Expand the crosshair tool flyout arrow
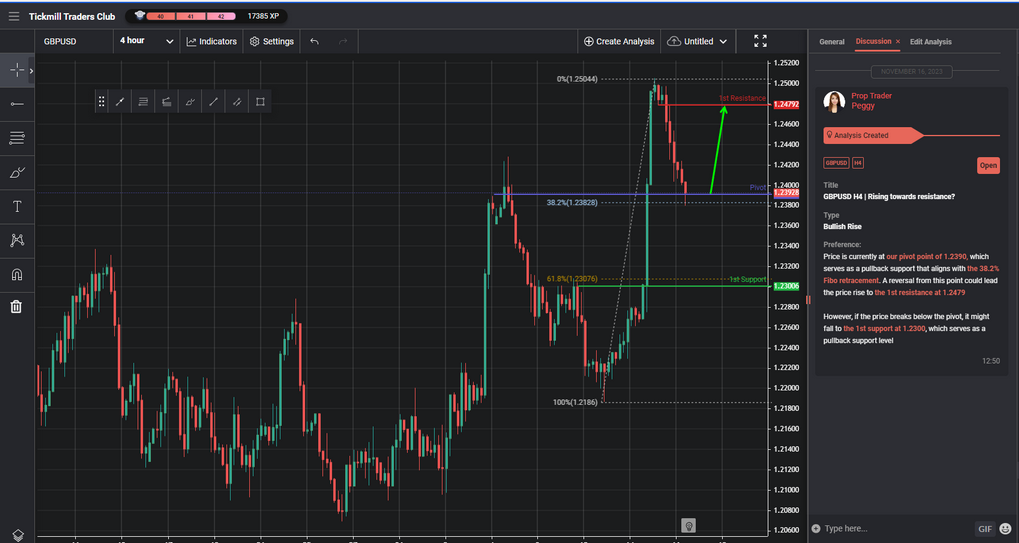 31,70
